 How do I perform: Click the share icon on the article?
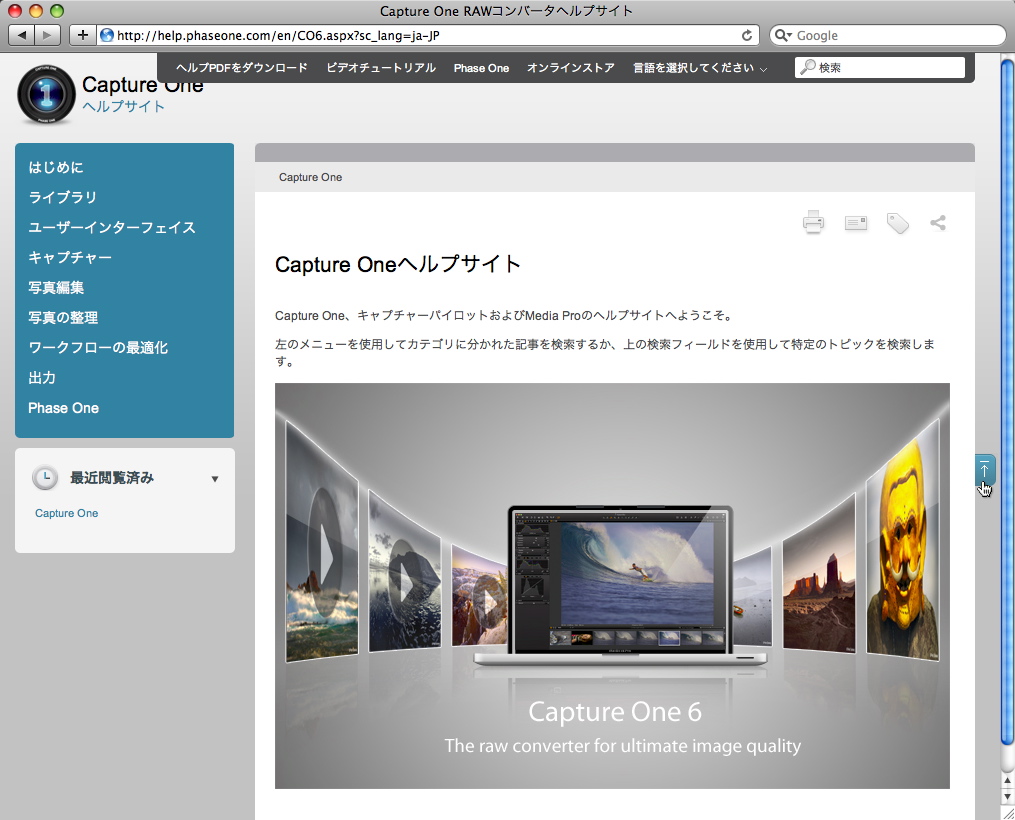(x=937, y=222)
